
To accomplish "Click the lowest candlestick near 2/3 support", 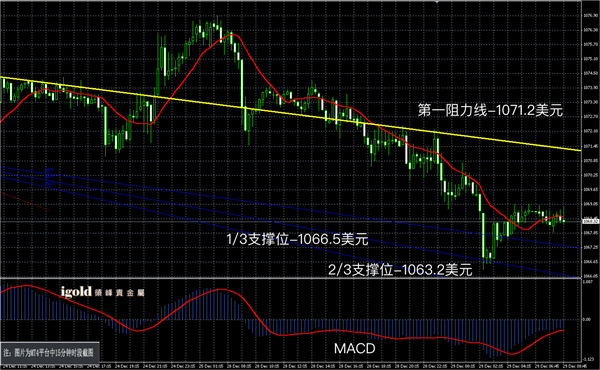I will point(484,242).
